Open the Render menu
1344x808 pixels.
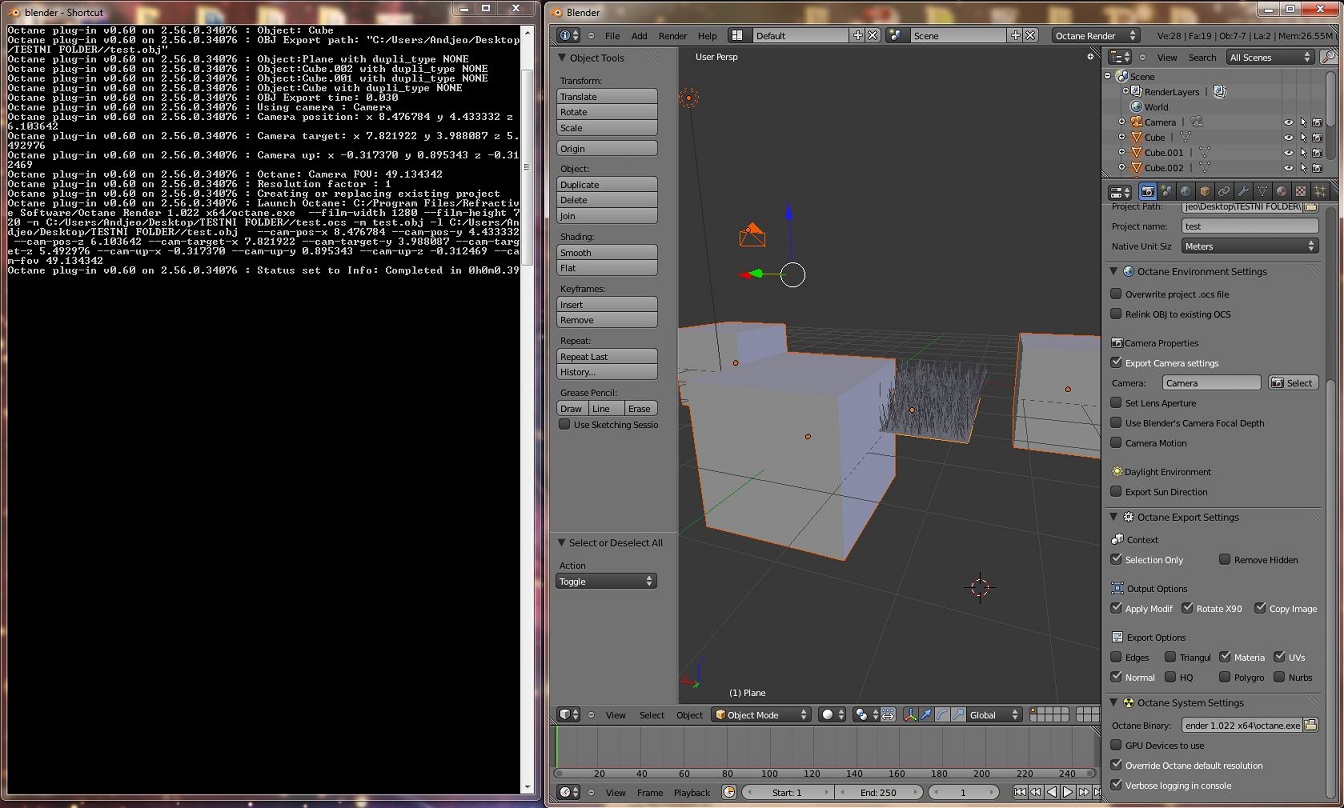(x=673, y=36)
